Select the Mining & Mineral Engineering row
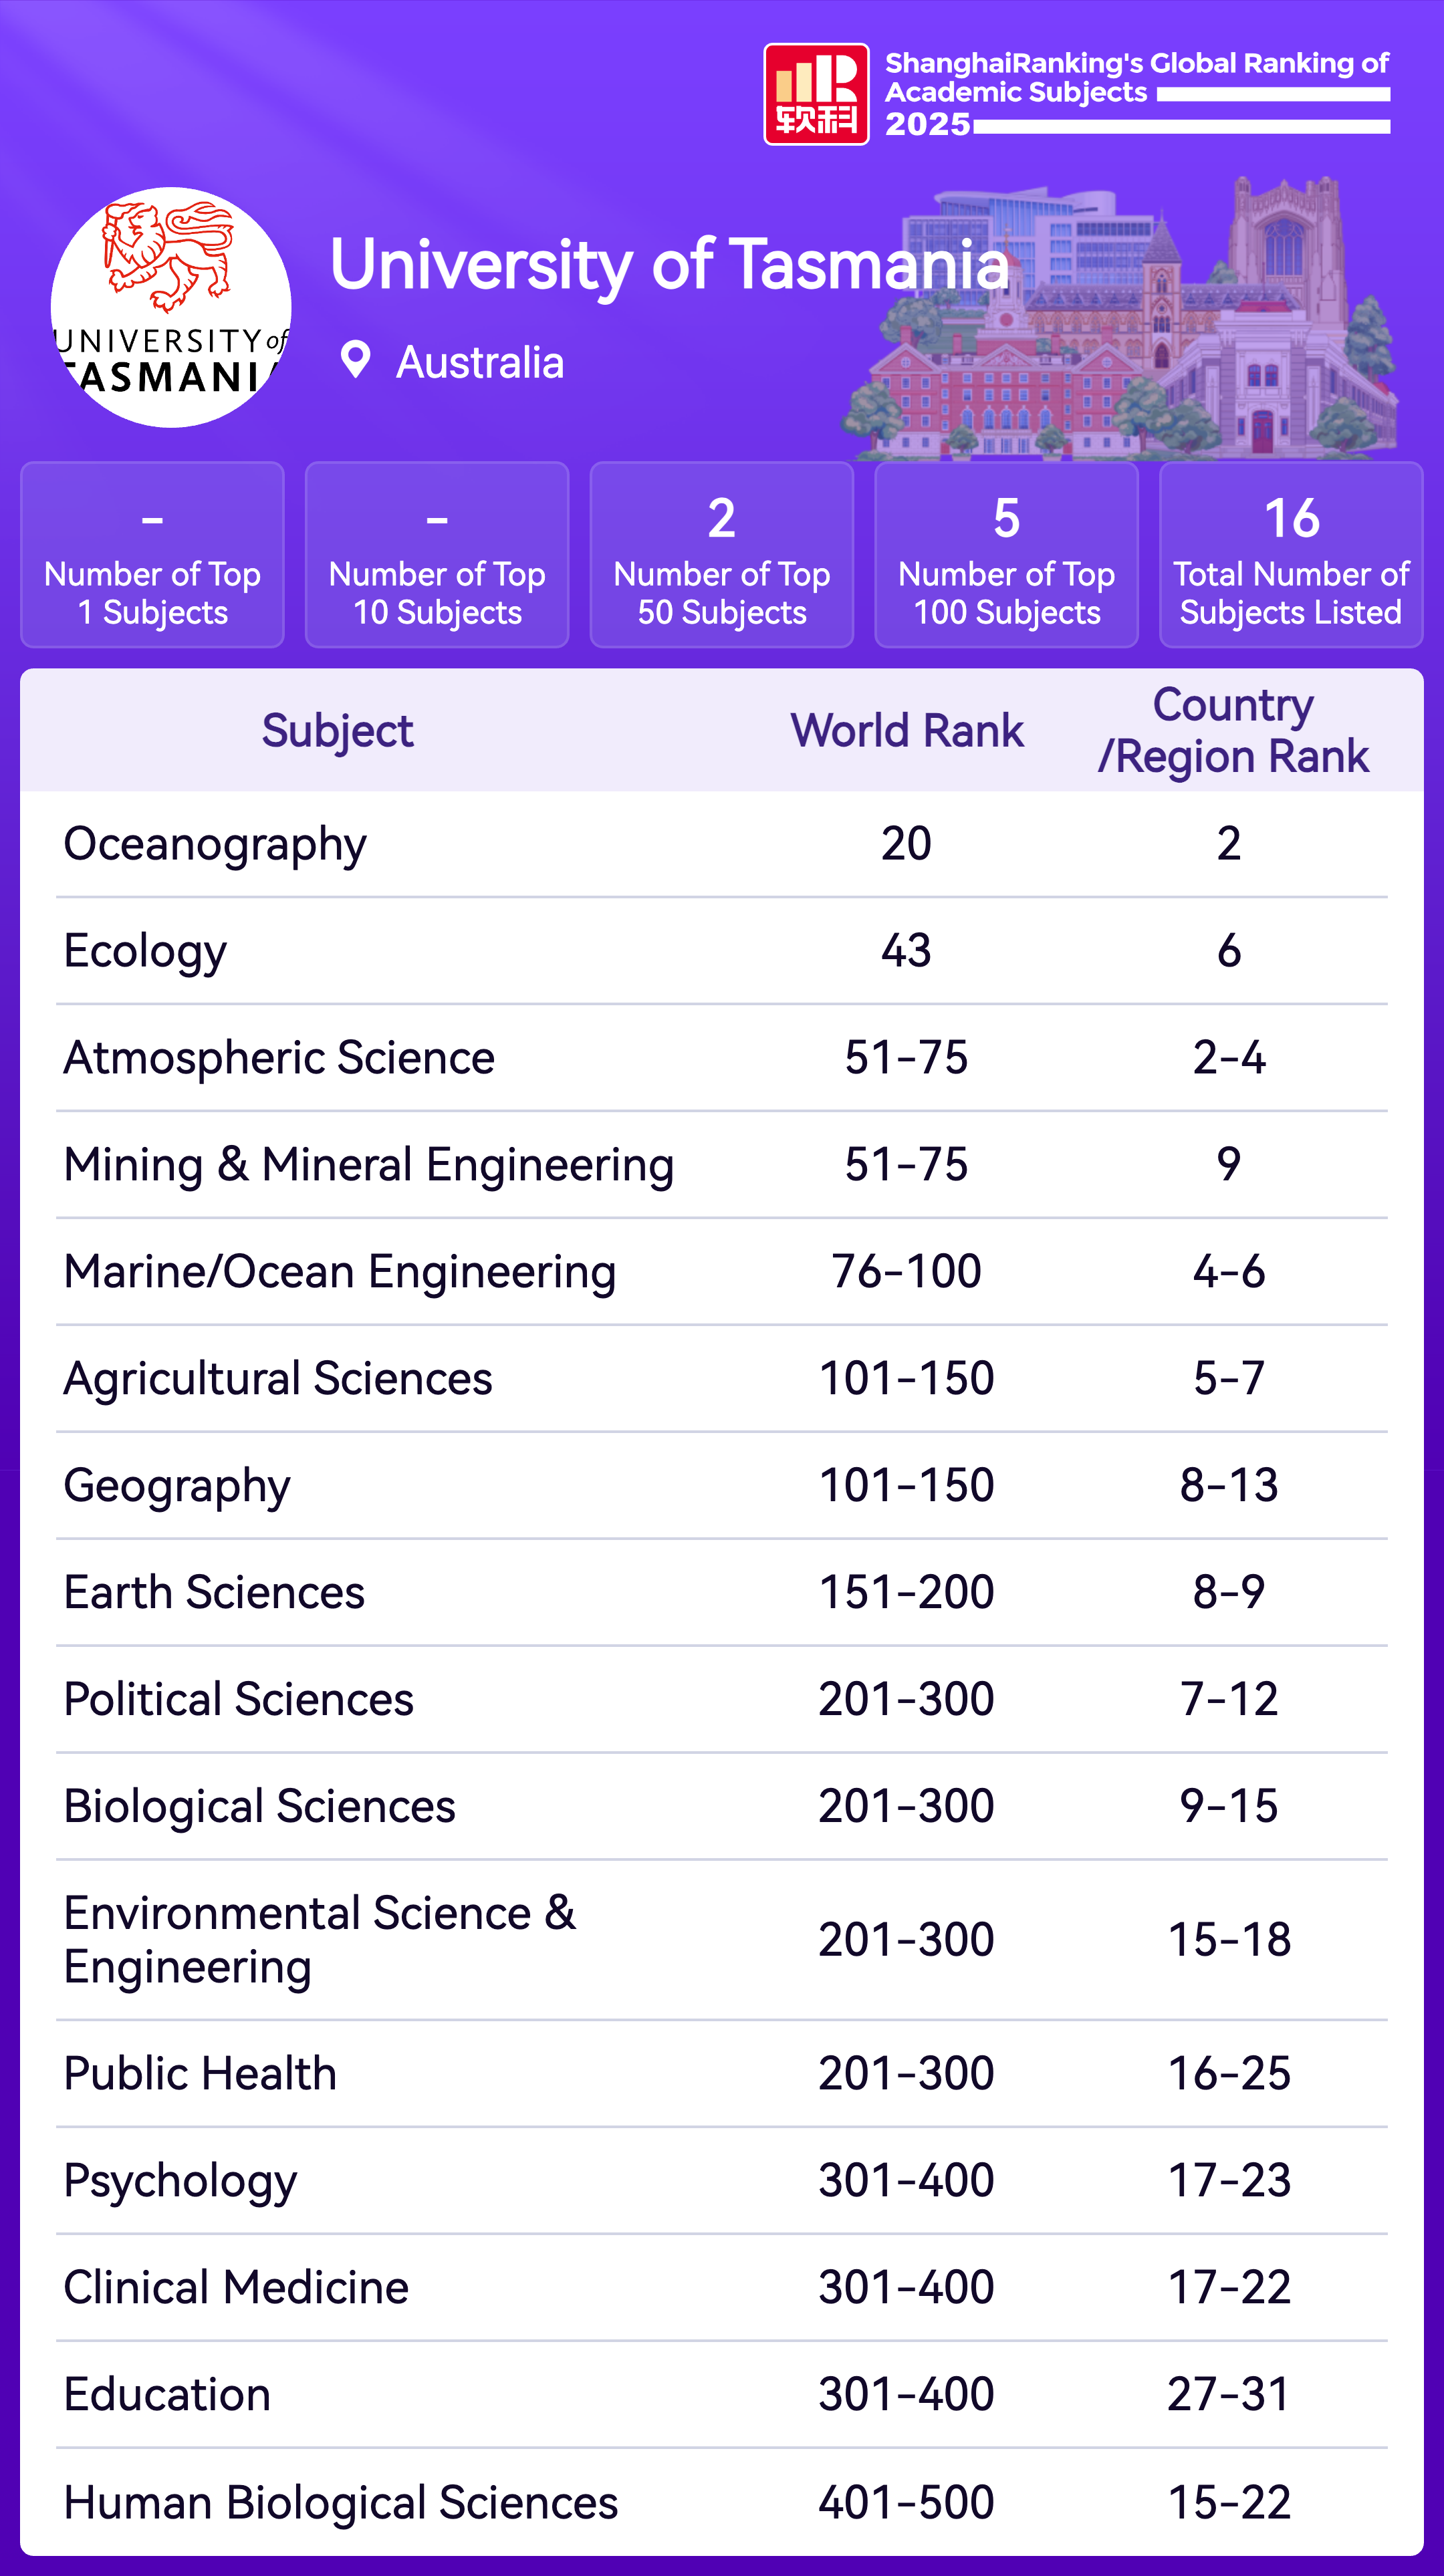 click(x=368, y=1165)
